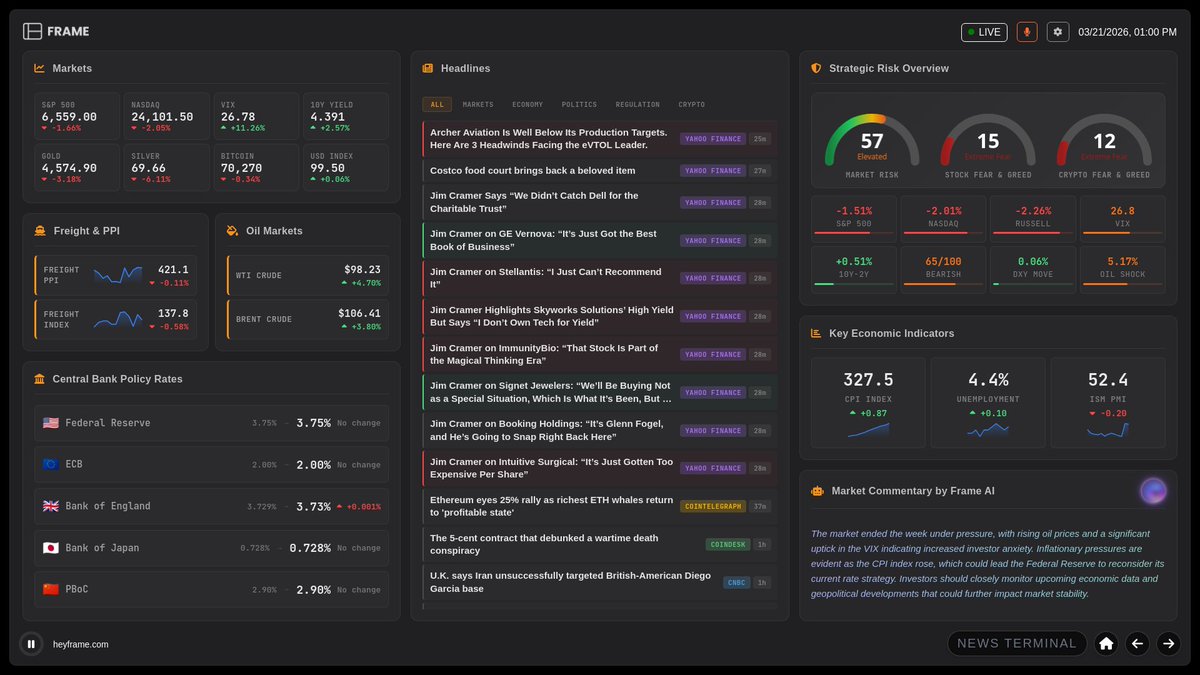Viewport: 1200px width, 675px height.
Task: Click the Market Commentary robot icon
Action: pyautogui.click(x=817, y=491)
